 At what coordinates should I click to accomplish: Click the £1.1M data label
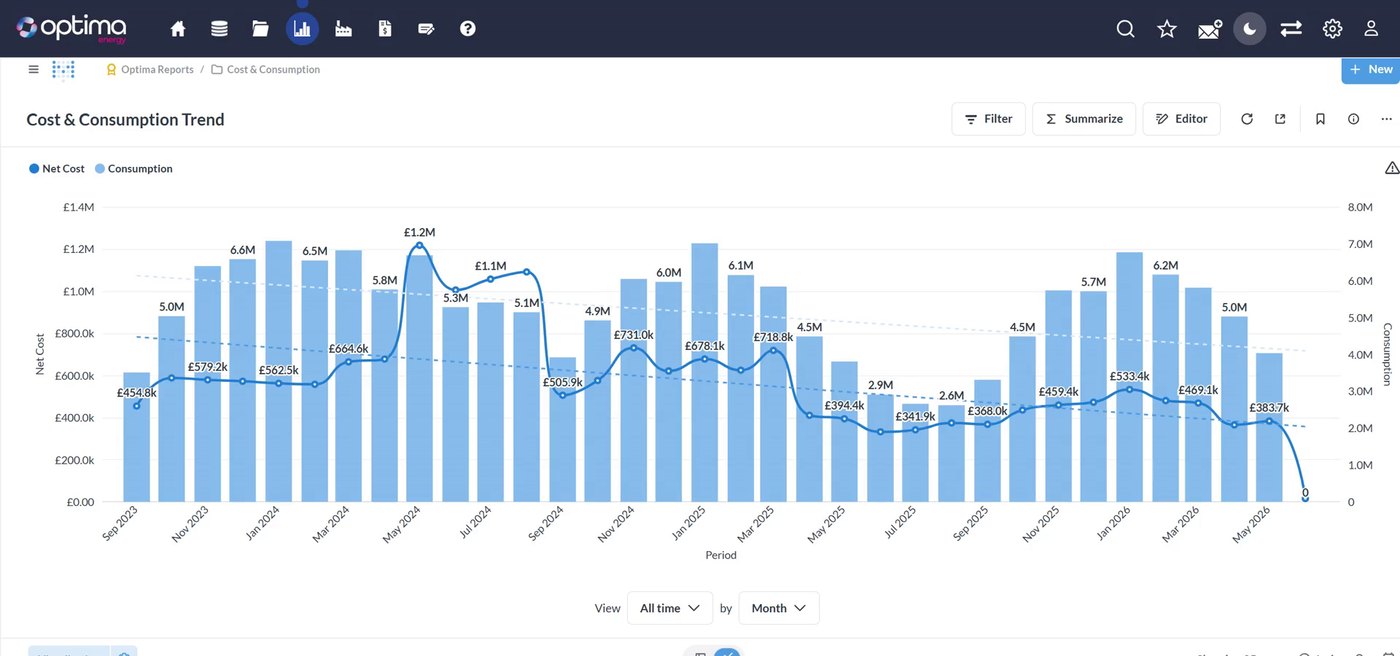coord(491,266)
